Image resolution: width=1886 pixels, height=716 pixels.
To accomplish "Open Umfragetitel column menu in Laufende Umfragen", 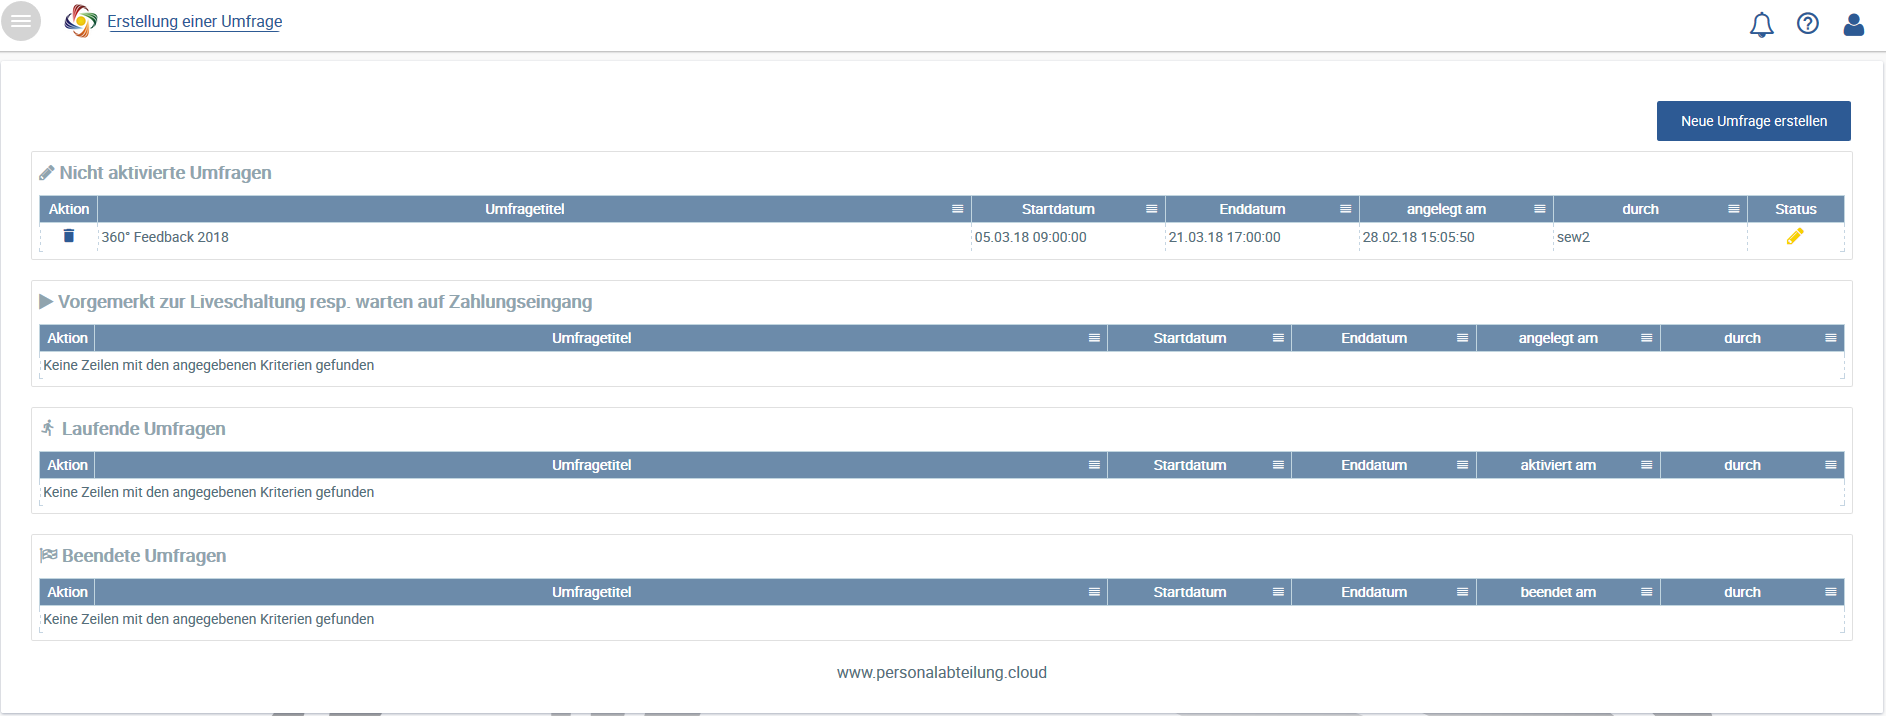I will tap(1094, 465).
